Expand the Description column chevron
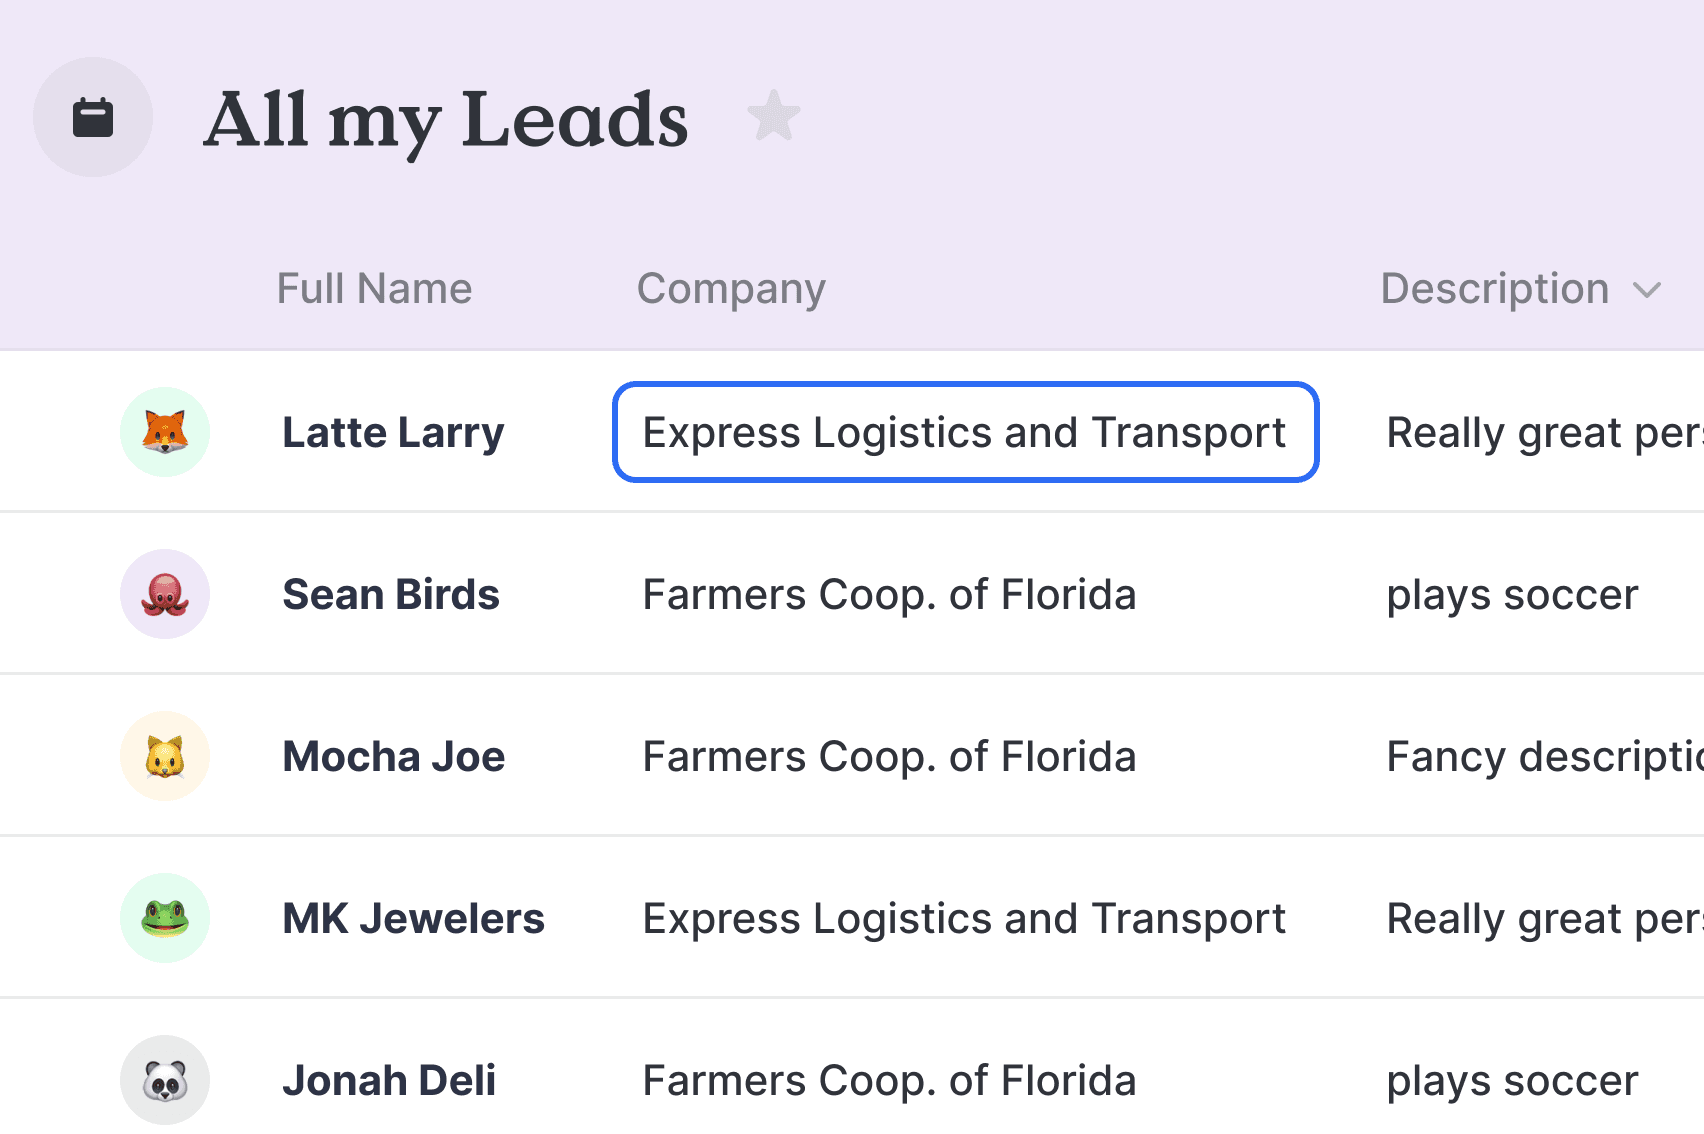The width and height of the screenshot is (1704, 1134). [1647, 291]
